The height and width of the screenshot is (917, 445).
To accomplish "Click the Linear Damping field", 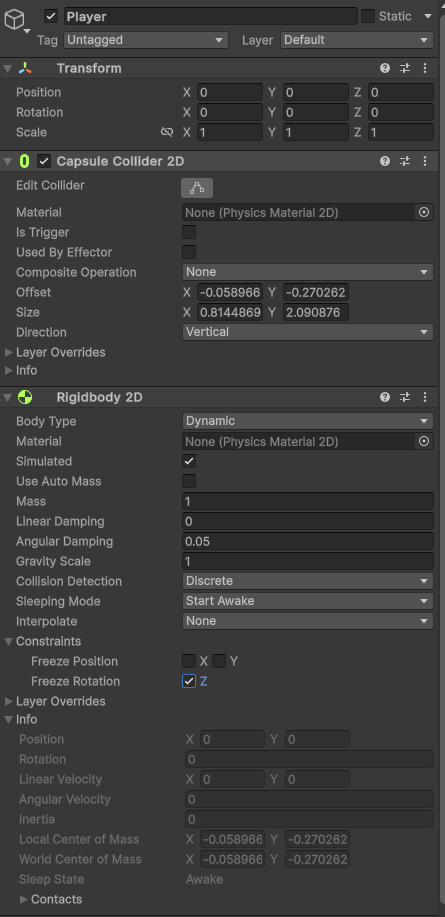I will [308, 521].
